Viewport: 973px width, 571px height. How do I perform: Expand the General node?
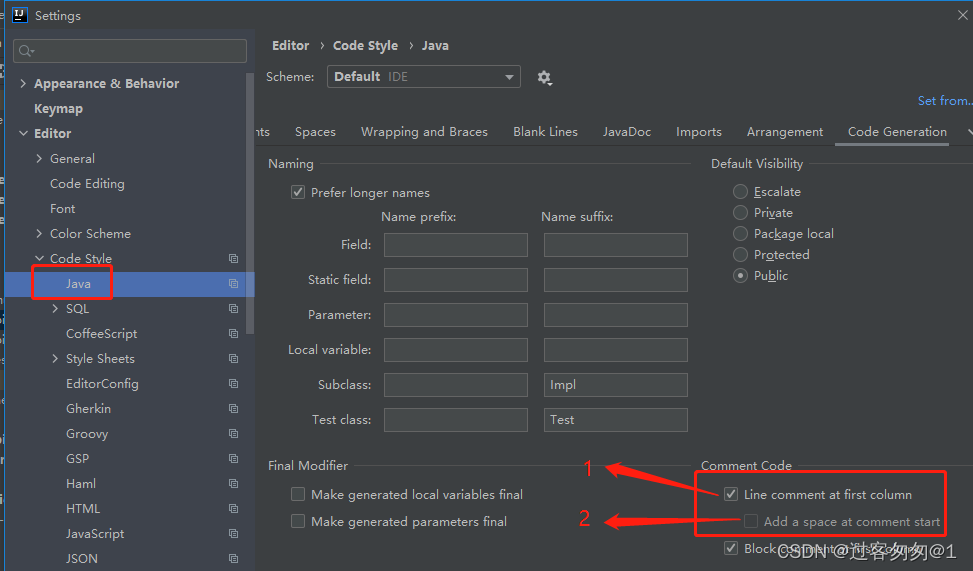pyautogui.click(x=39, y=158)
